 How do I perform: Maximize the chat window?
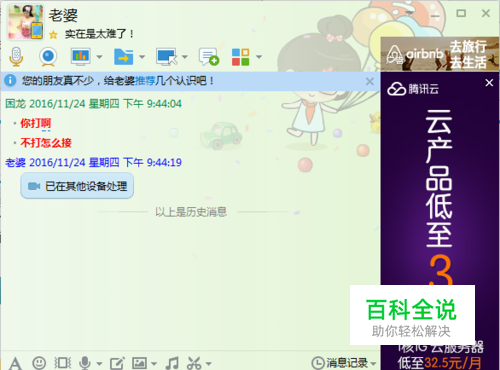point(461,13)
